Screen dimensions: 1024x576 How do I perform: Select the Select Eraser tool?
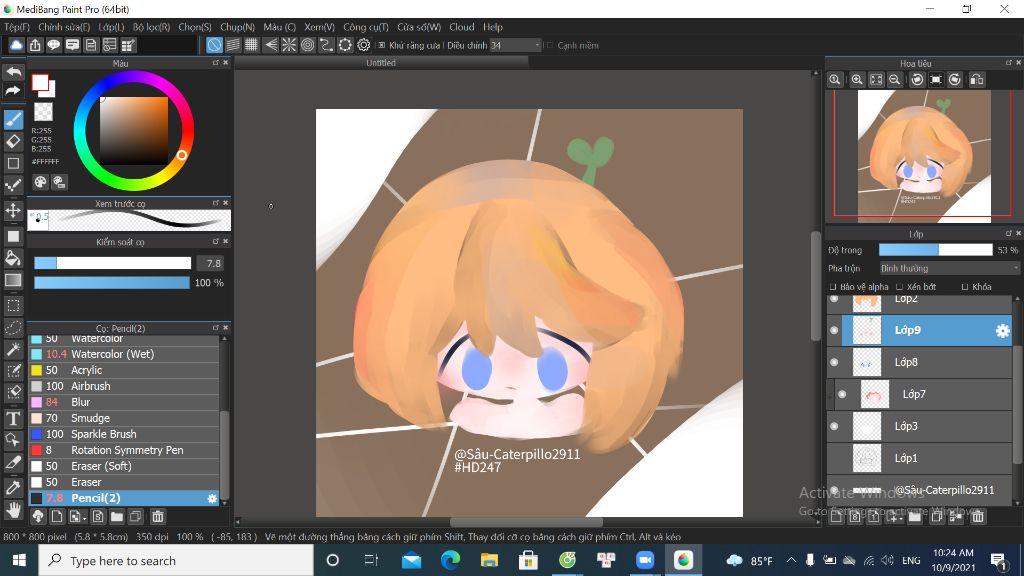(13, 394)
